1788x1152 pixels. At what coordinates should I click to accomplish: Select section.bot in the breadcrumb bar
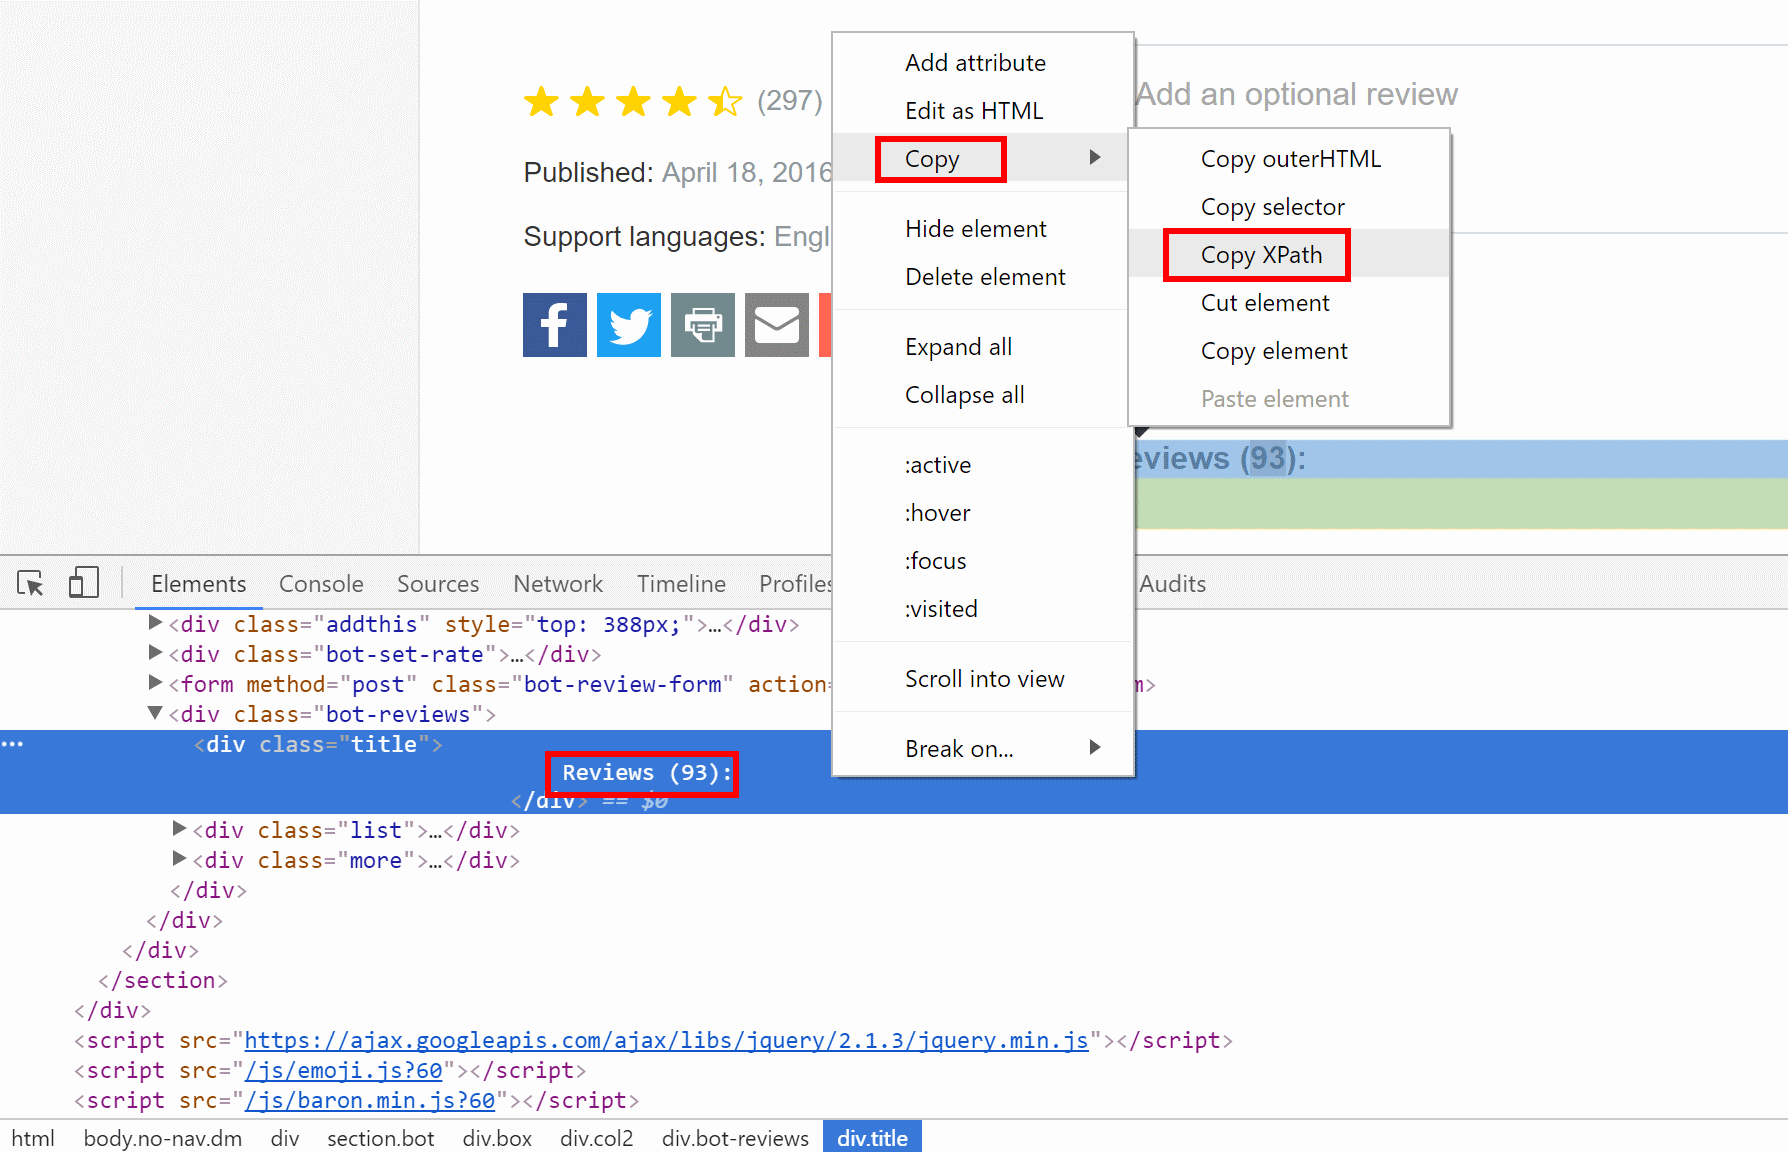tap(380, 1138)
